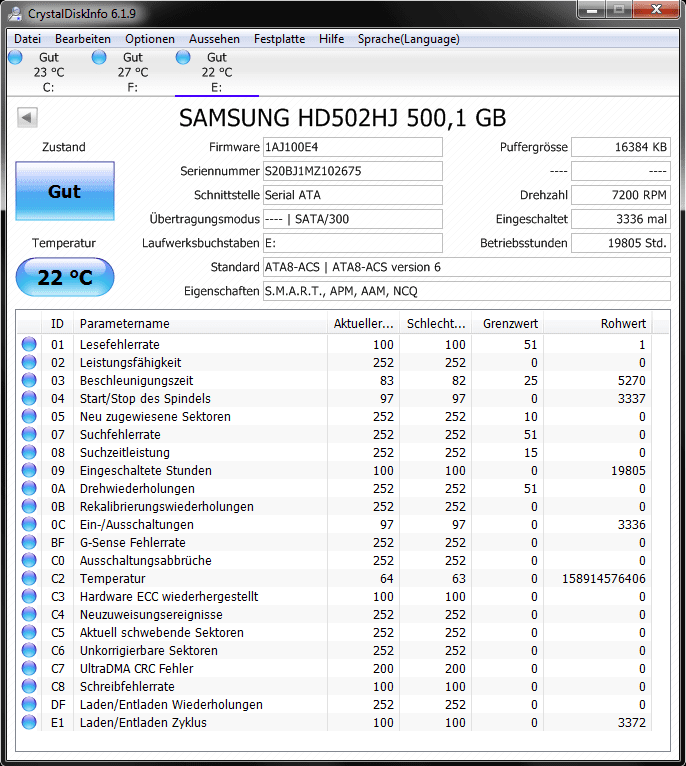Click the CrystalDiskInfo title bar app icon
The width and height of the screenshot is (686, 766).
click(x=15, y=13)
